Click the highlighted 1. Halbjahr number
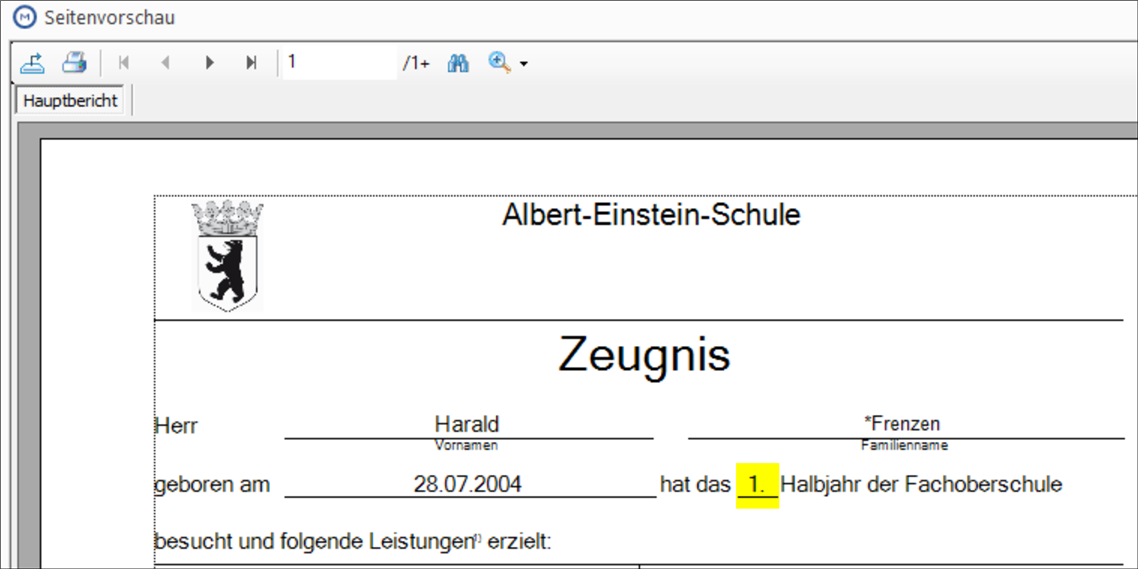1138x569 pixels. (757, 486)
